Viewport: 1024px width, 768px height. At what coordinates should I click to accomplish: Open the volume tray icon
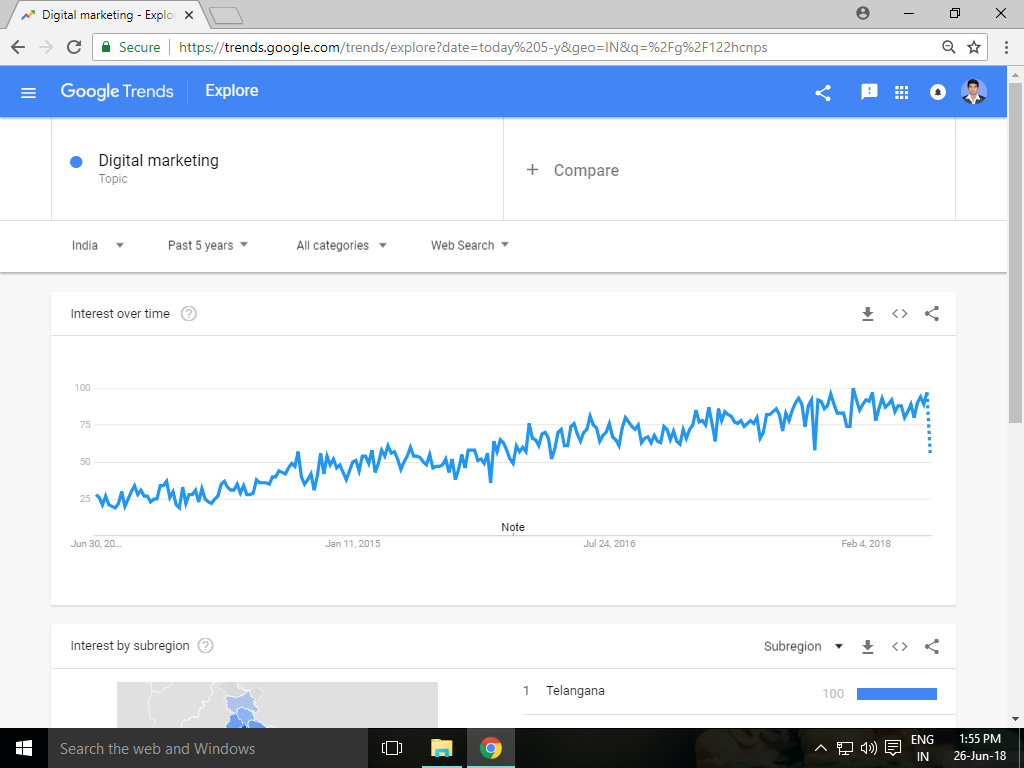click(x=869, y=748)
